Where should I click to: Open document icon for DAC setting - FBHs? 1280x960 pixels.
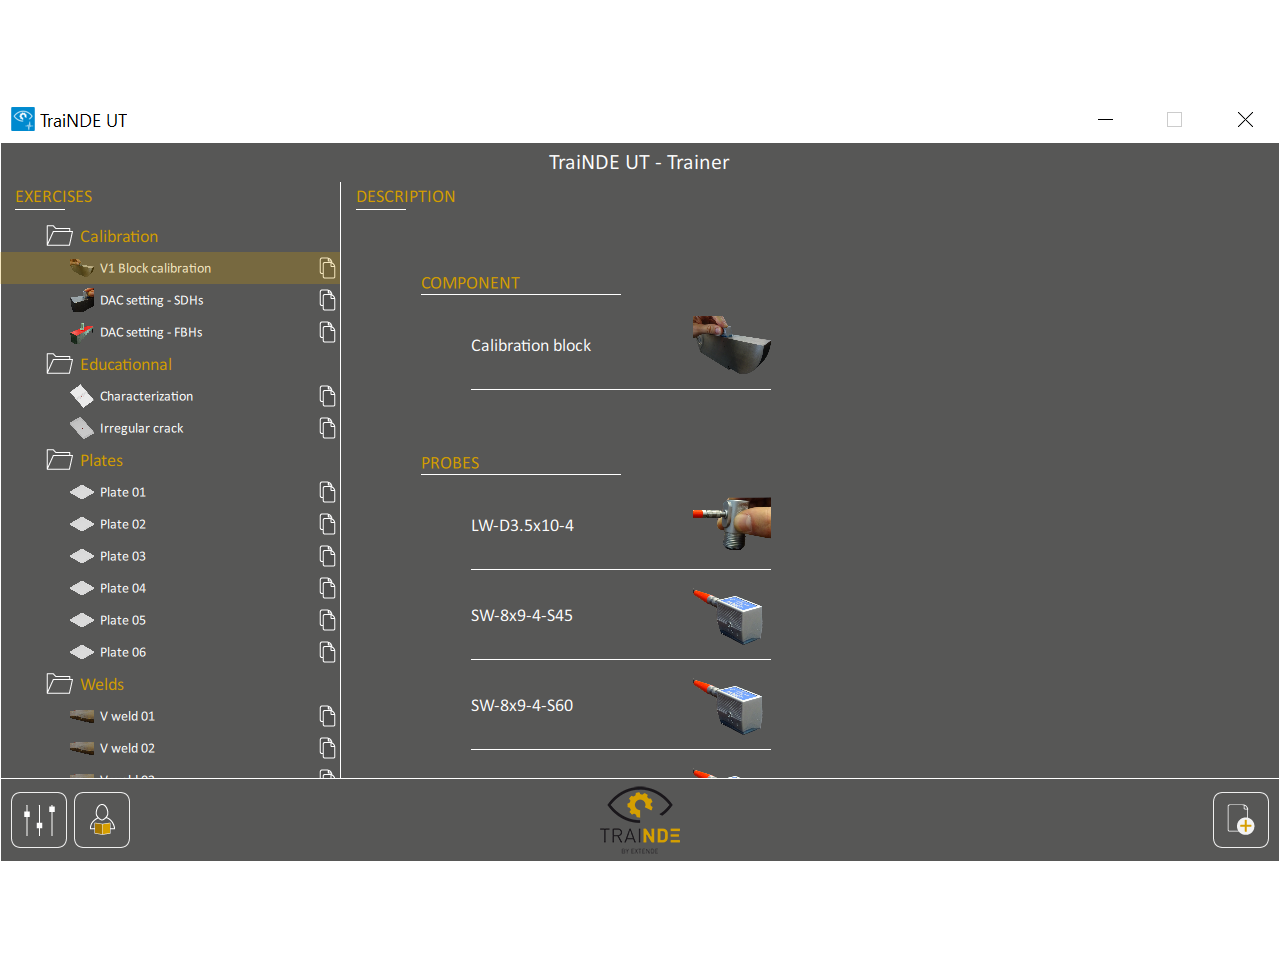pyautogui.click(x=327, y=332)
